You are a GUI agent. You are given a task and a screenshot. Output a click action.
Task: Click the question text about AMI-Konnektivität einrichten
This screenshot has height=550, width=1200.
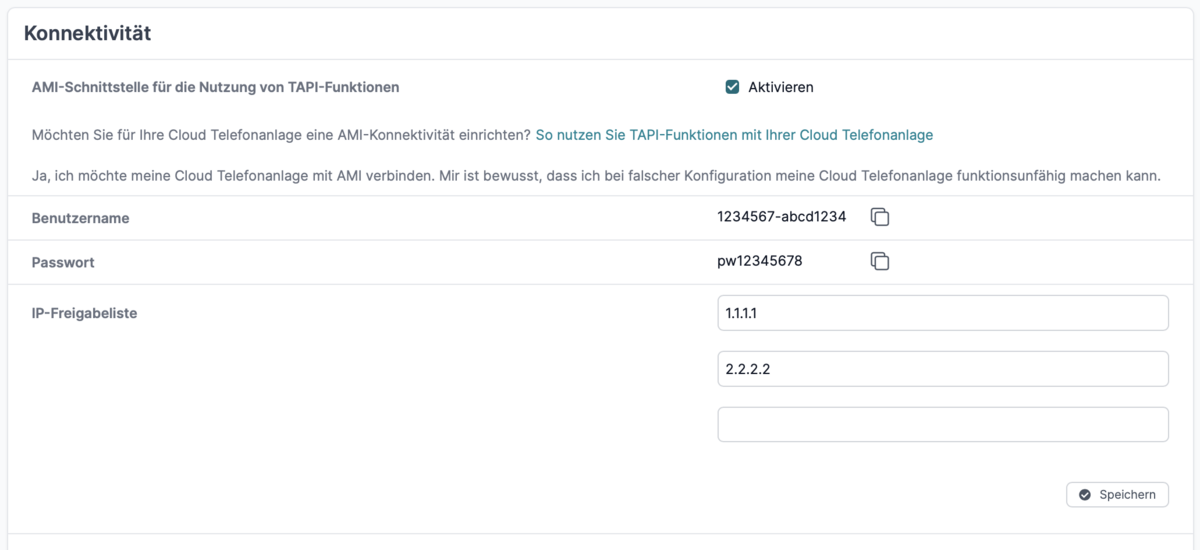pyautogui.click(x=281, y=134)
